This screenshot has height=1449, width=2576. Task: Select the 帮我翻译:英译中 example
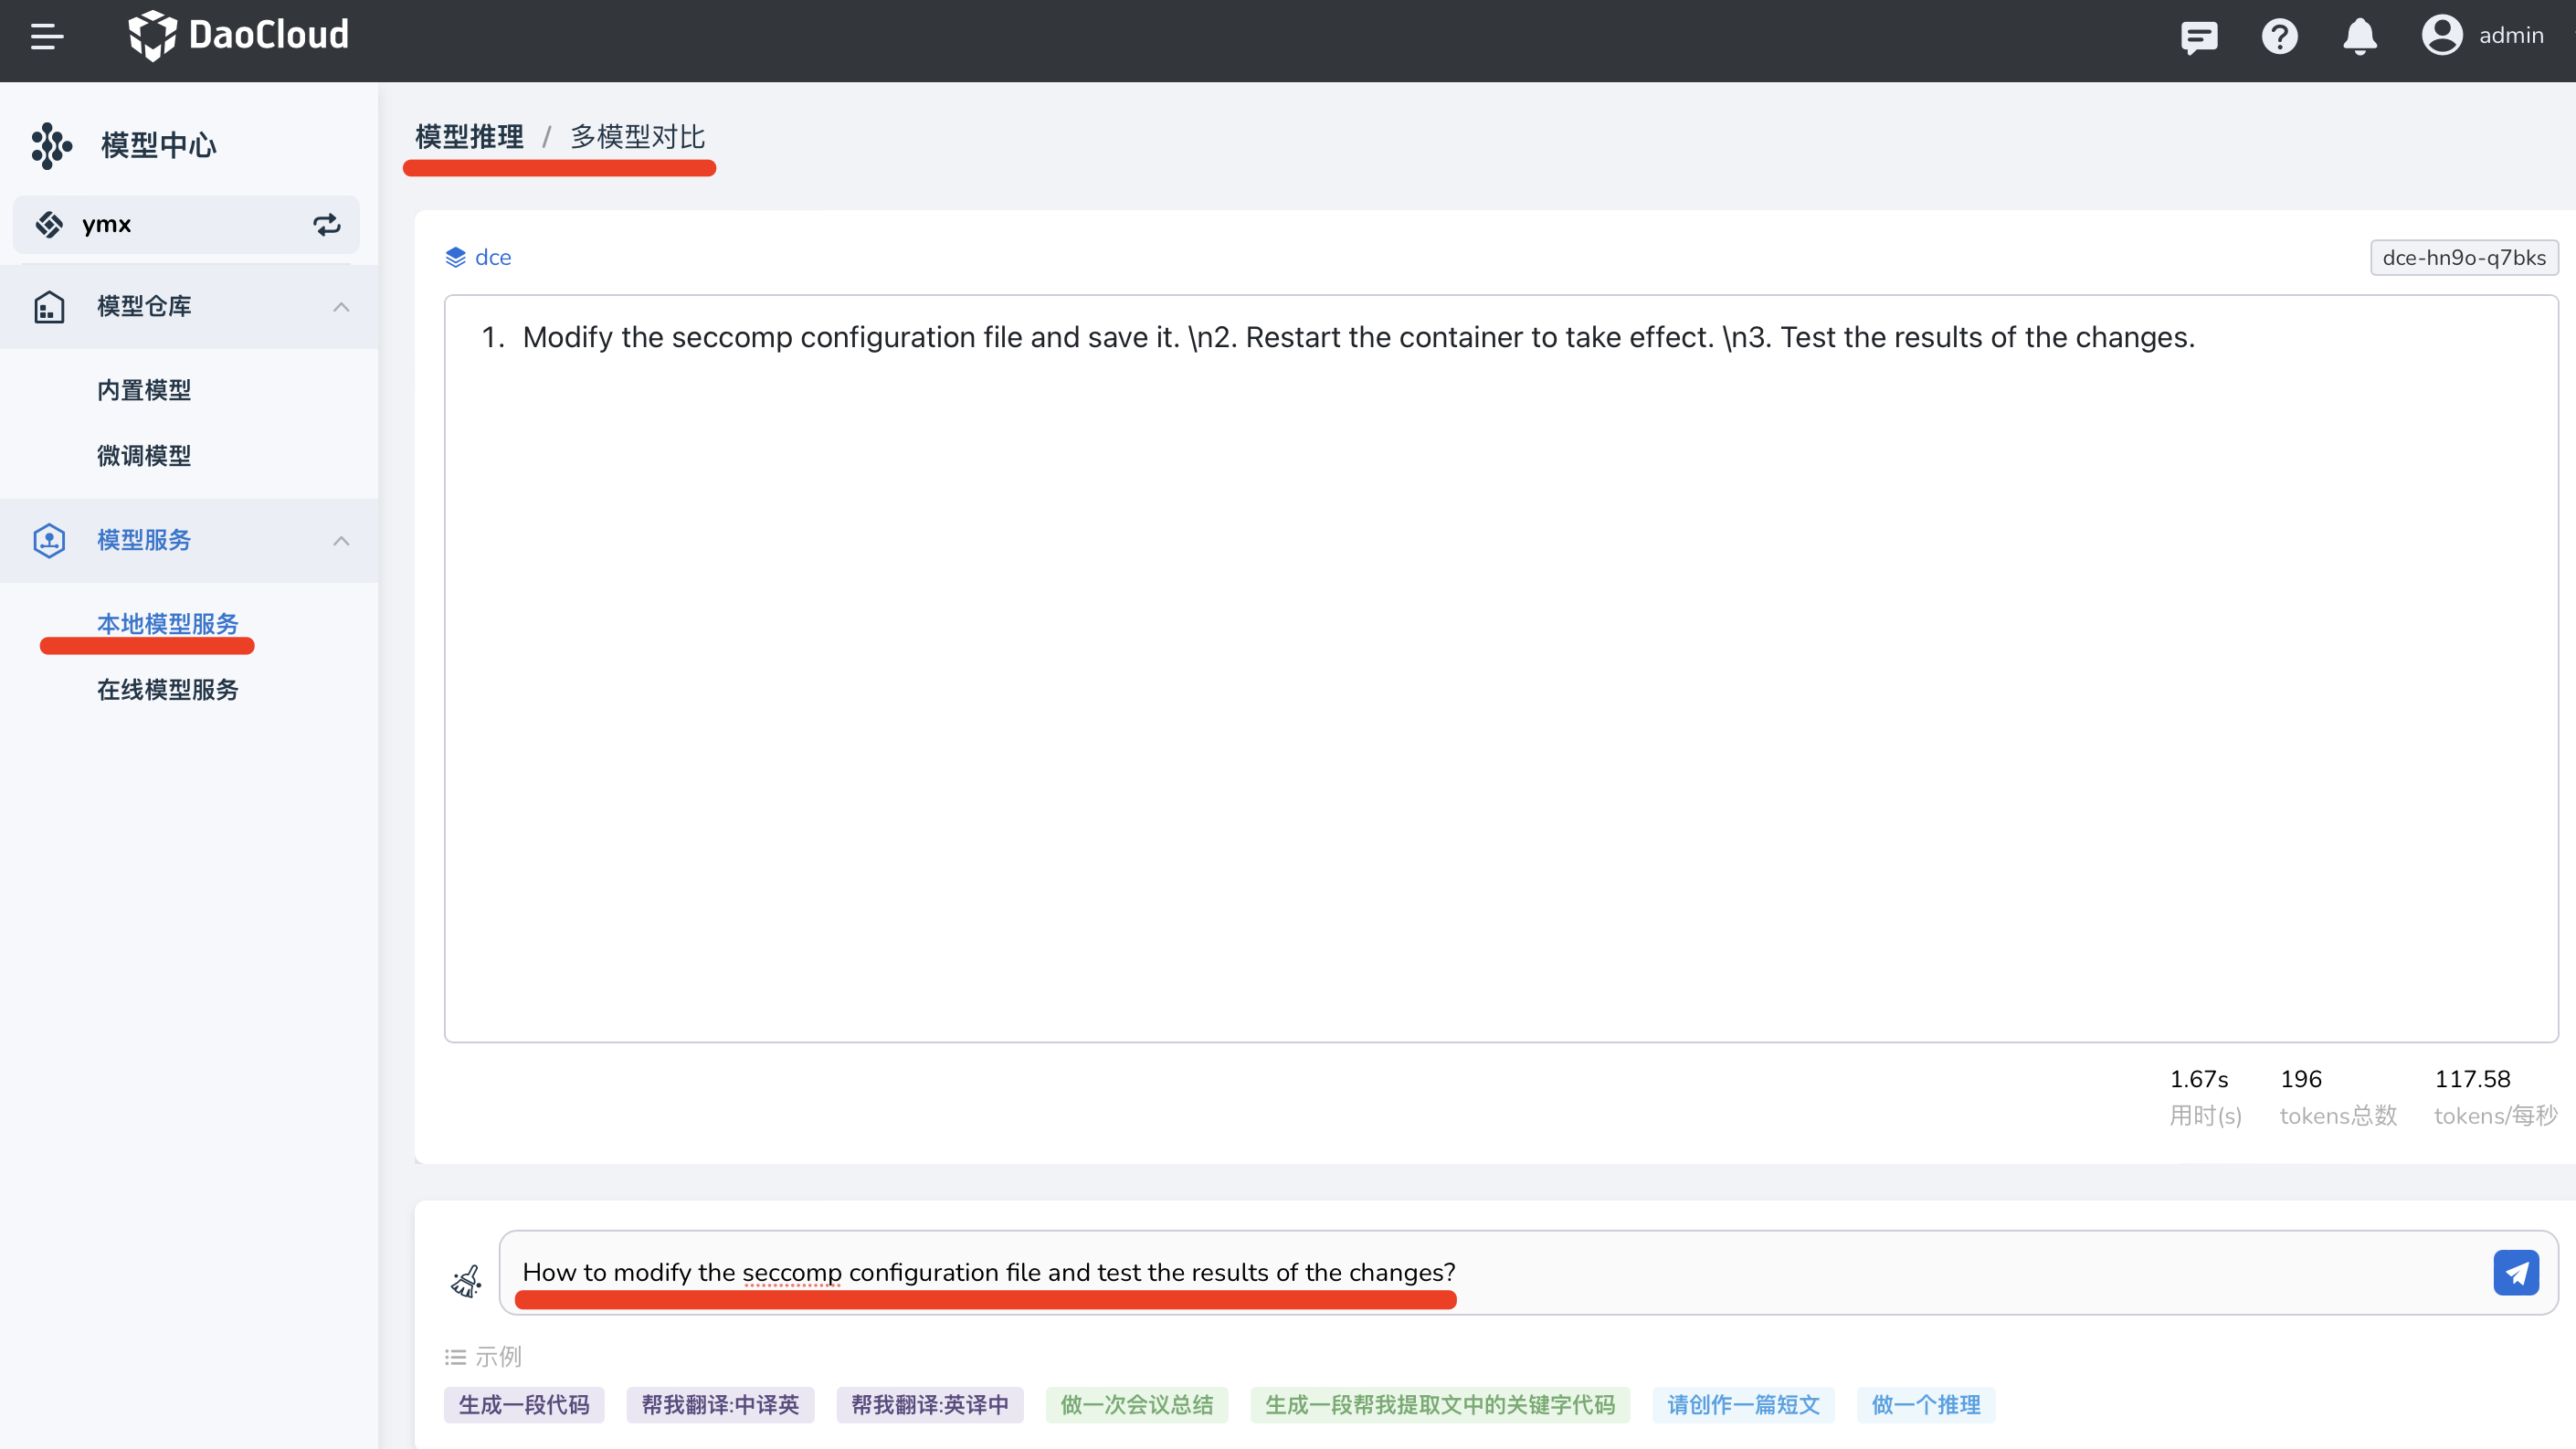click(930, 1406)
